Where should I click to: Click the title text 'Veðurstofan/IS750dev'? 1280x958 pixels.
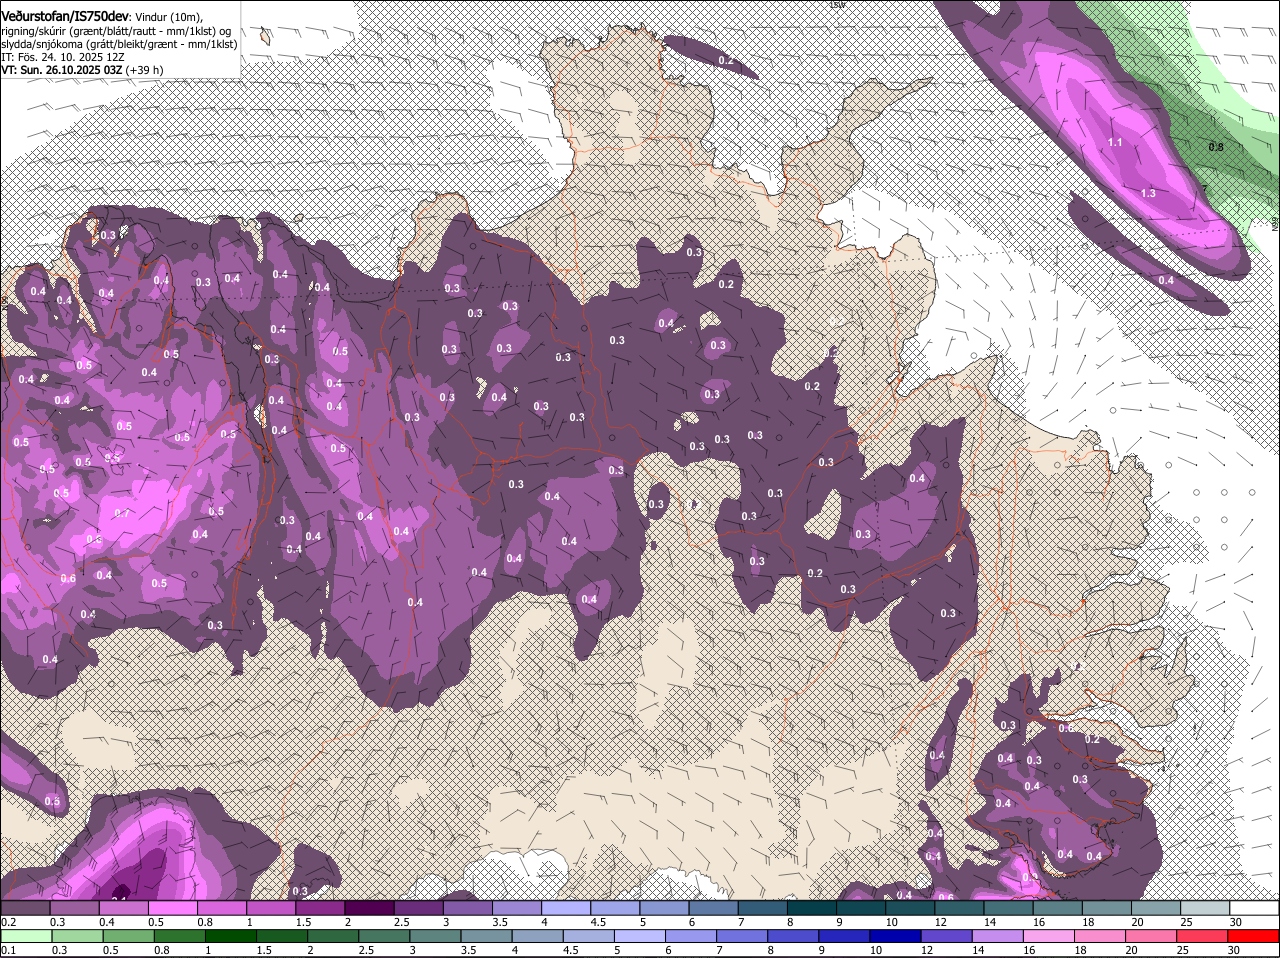pos(65,17)
